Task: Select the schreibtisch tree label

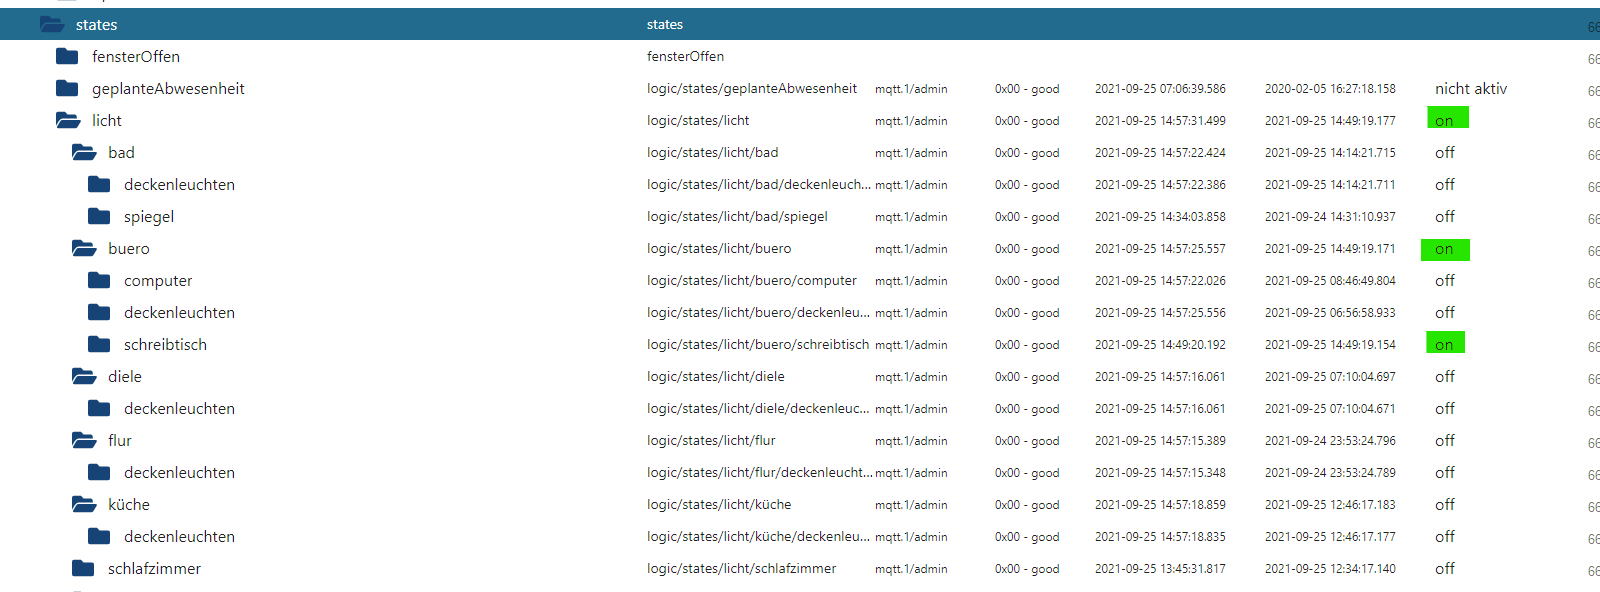Action: tap(165, 345)
